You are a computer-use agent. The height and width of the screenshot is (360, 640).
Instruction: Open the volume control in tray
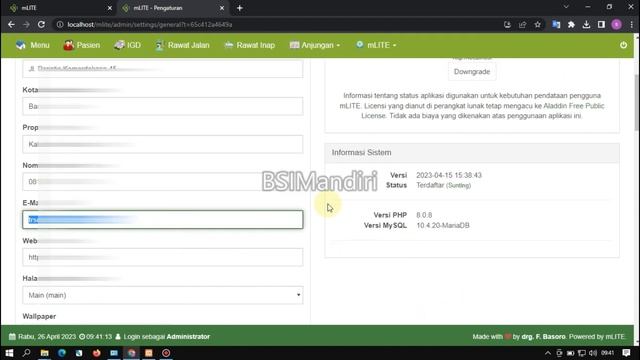[593, 353]
